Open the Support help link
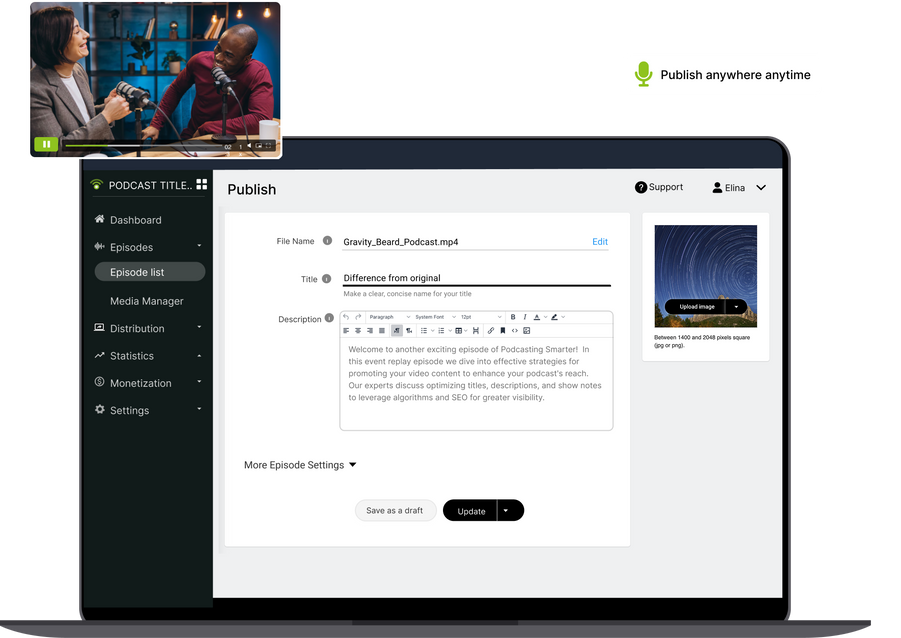 pos(659,187)
